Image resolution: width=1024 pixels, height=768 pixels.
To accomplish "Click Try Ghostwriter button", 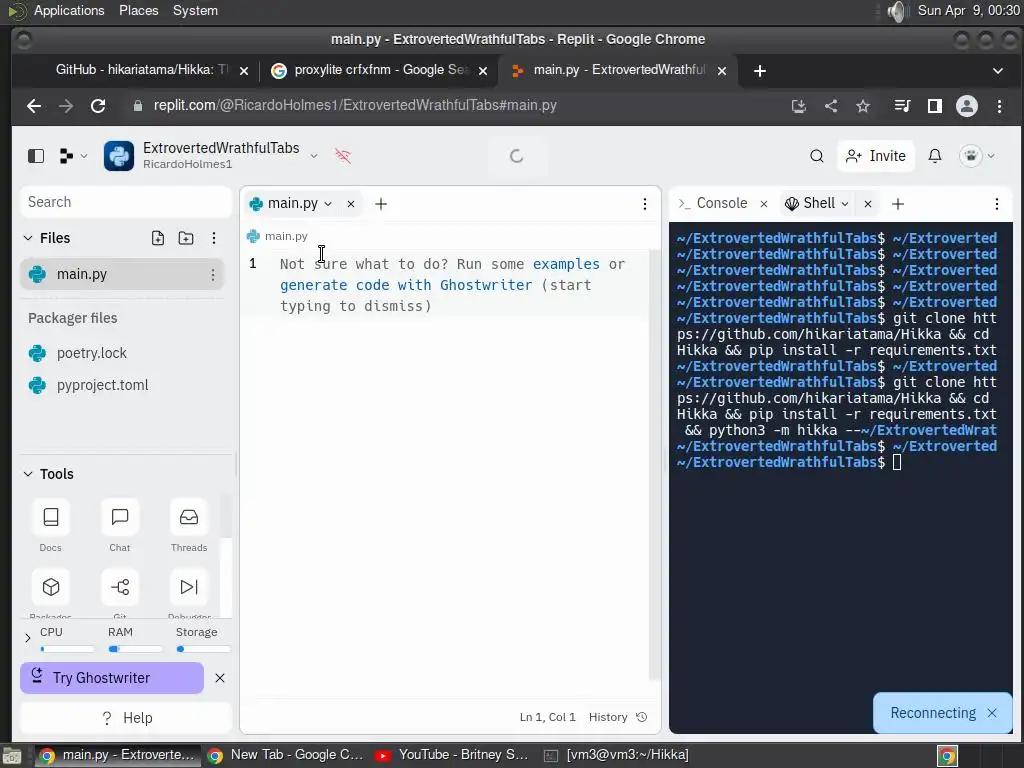I will pyautogui.click(x=112, y=678).
